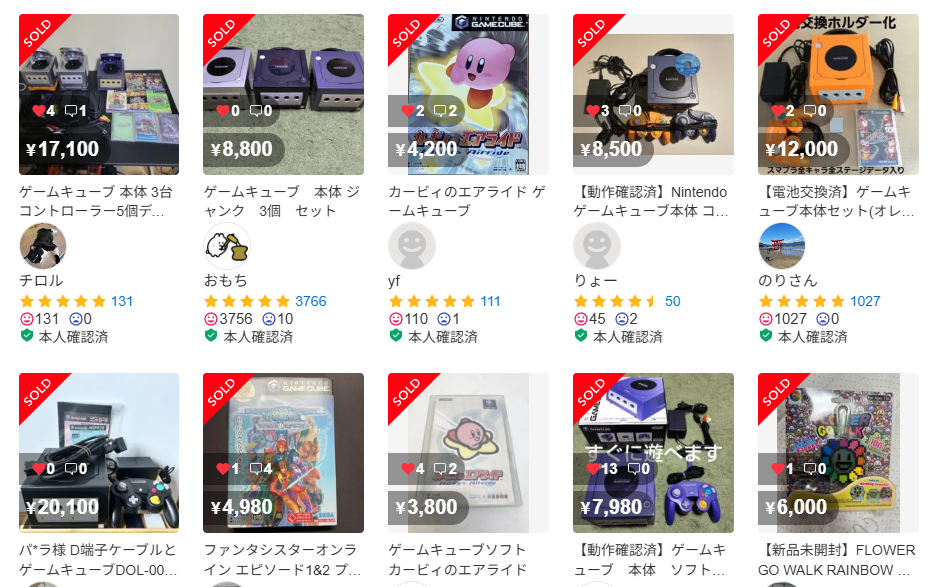Click yf's default gray profile icon
This screenshot has width=935, height=587.
point(411,246)
